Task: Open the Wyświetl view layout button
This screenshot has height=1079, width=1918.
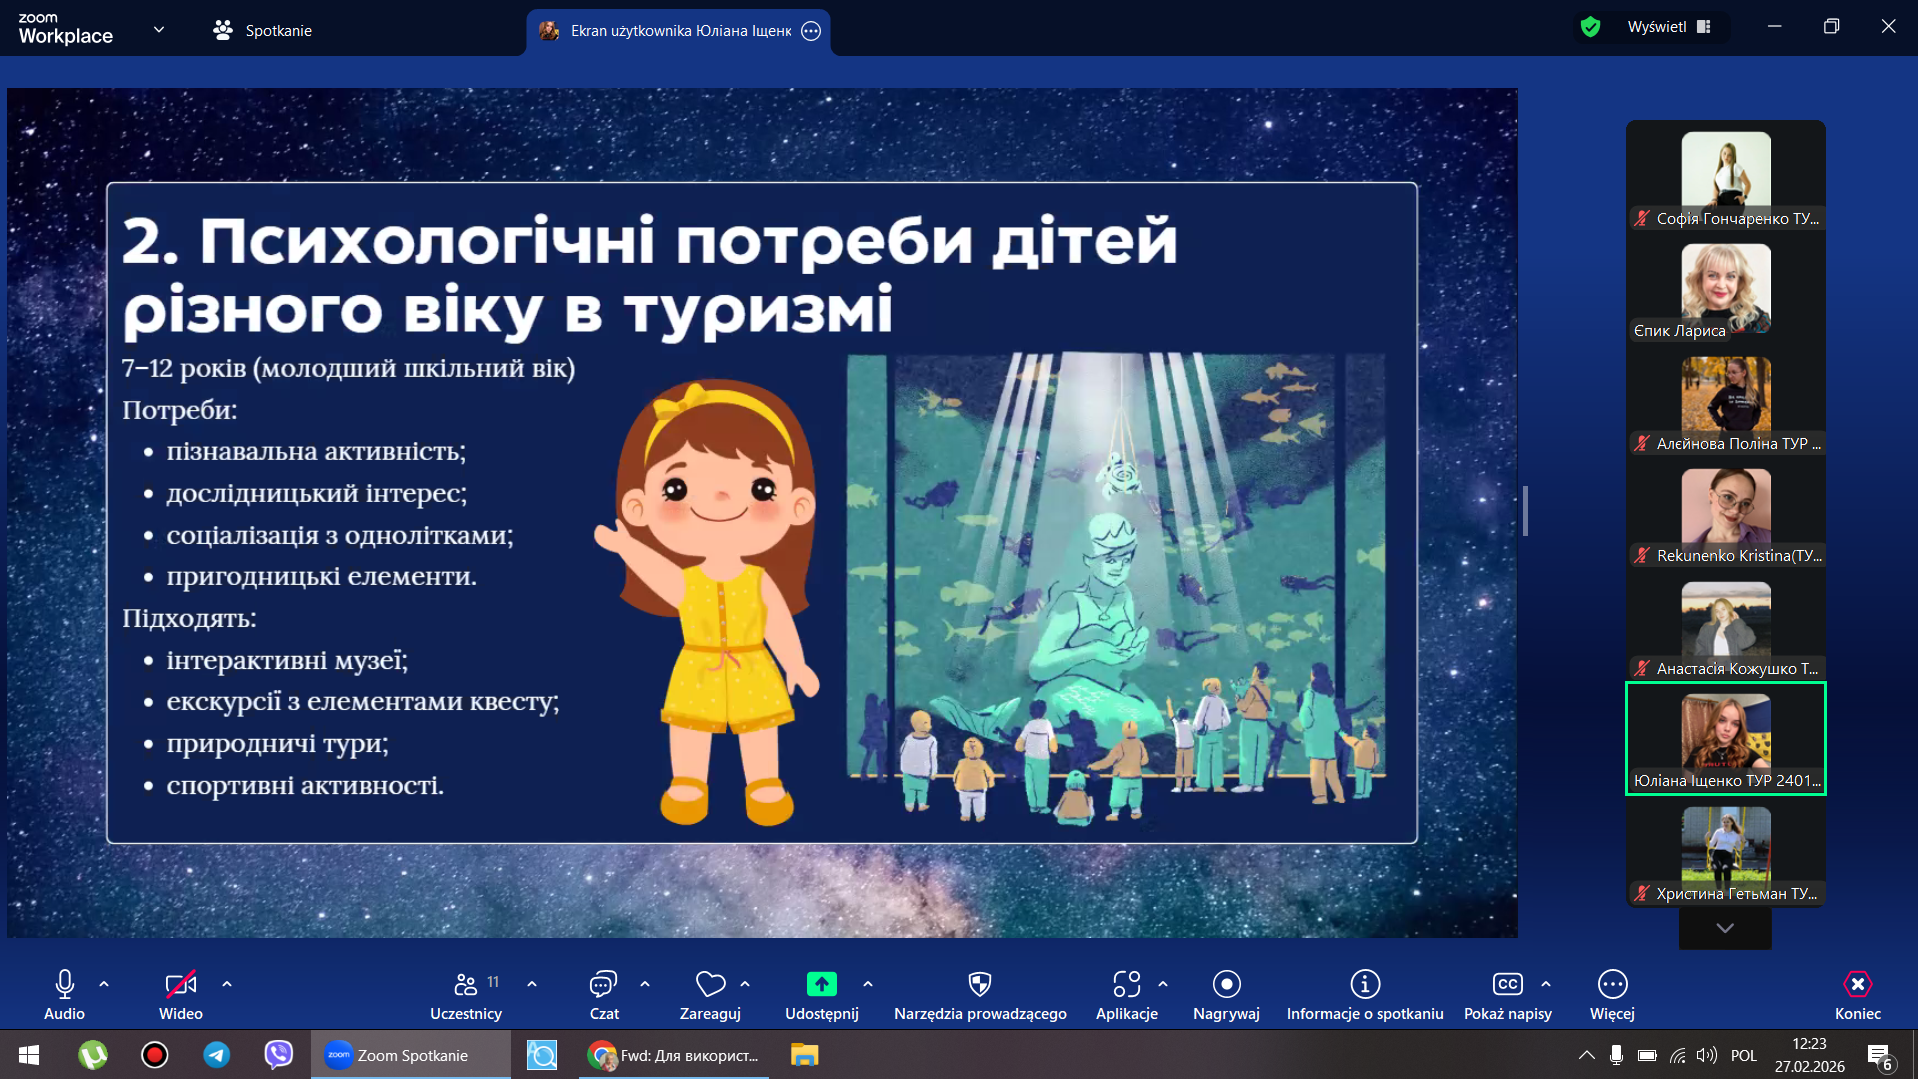Action: point(1668,27)
